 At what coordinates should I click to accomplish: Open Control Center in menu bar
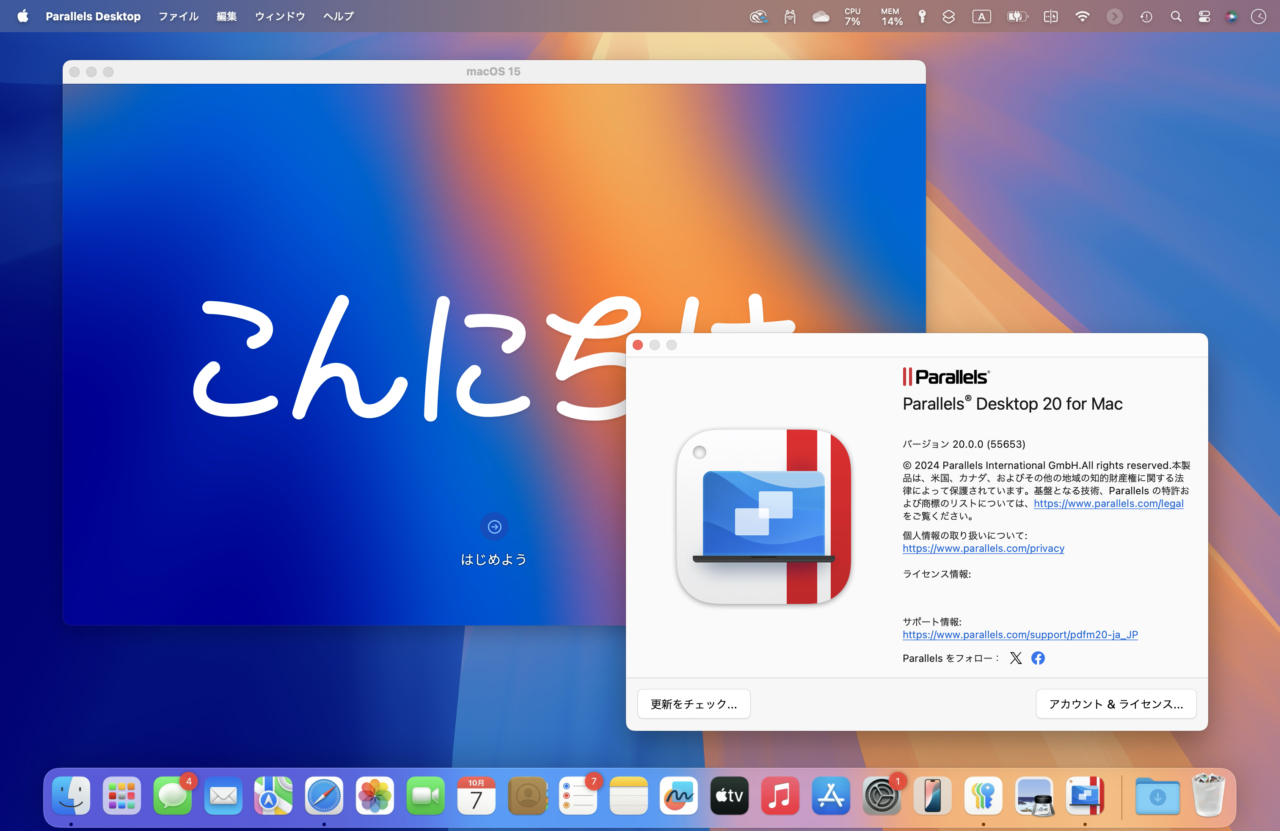(x=1204, y=16)
